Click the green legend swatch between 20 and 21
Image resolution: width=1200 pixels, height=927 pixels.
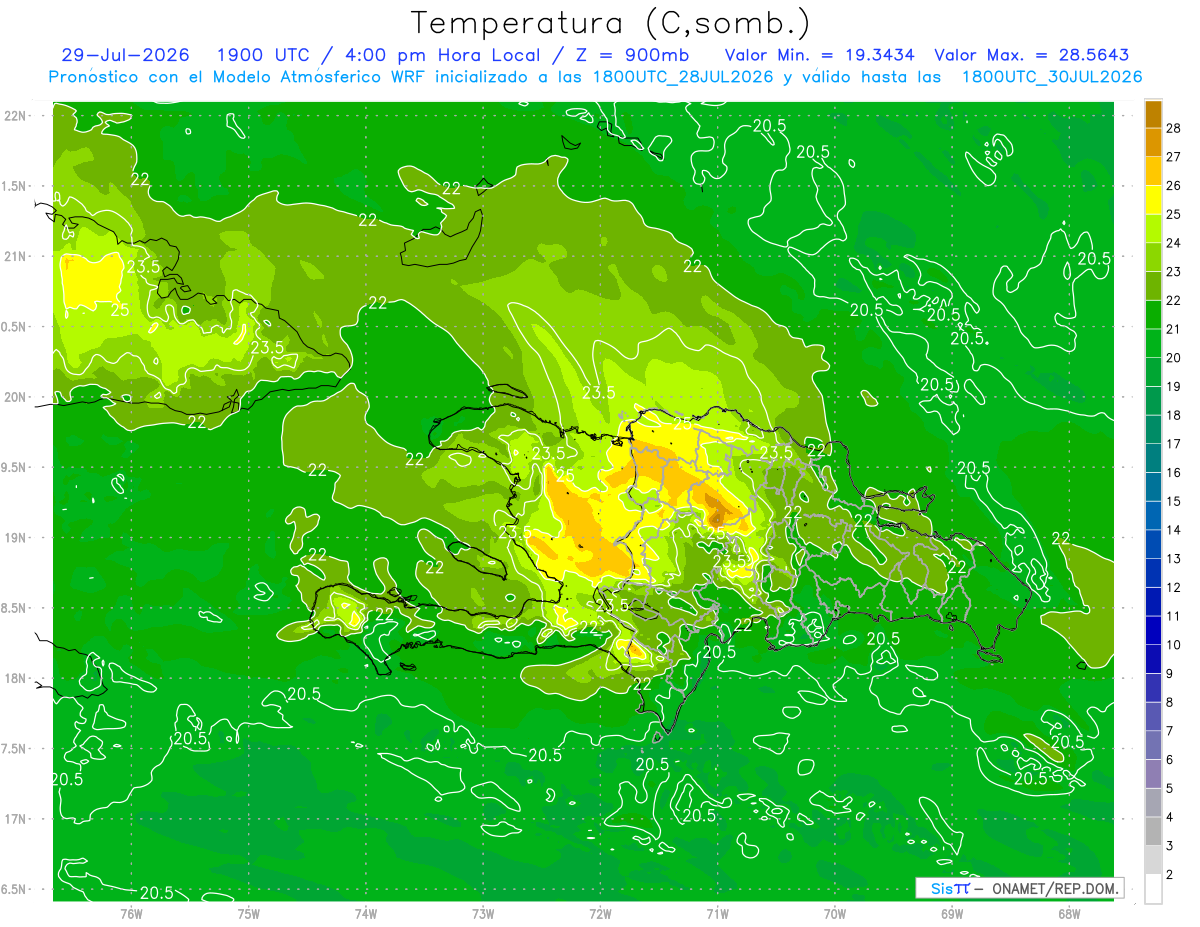point(1153,343)
